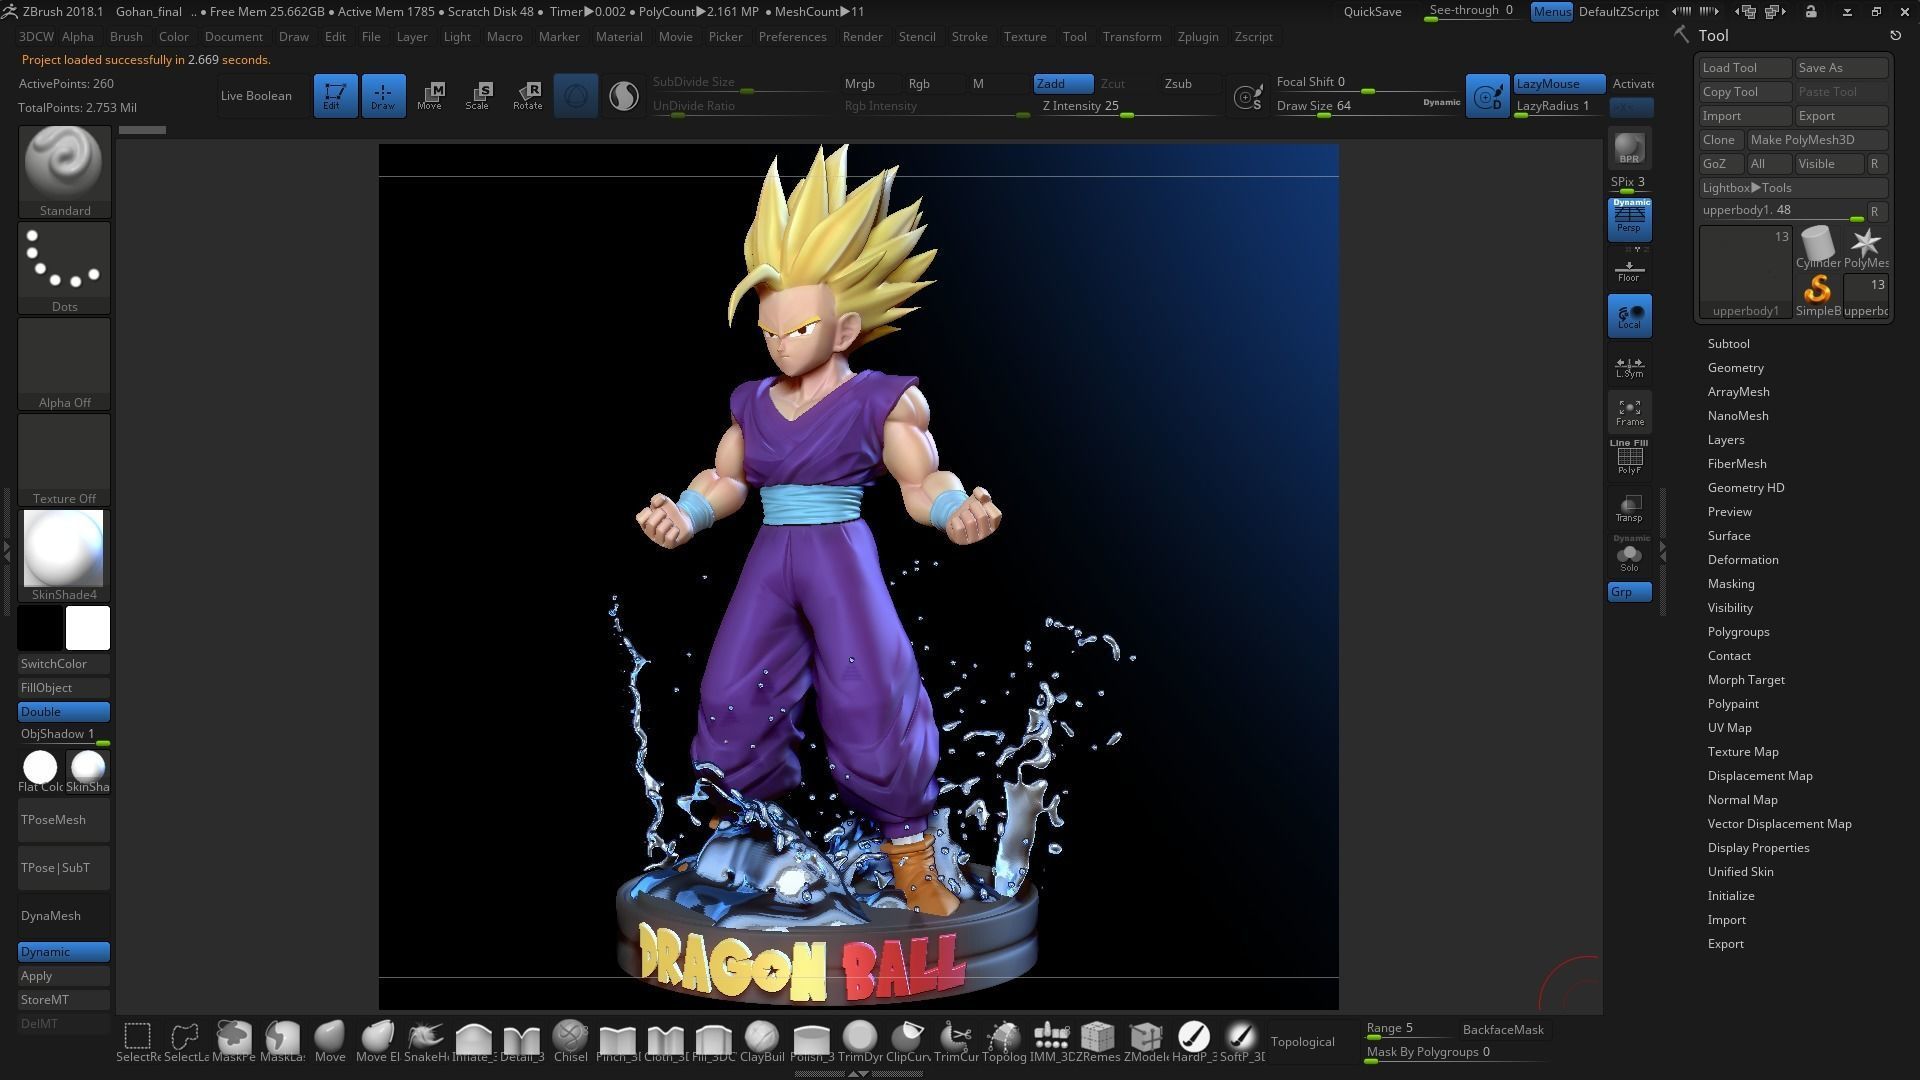The width and height of the screenshot is (1920, 1080).
Task: Expand the Display Properties section
Action: coord(1758,848)
